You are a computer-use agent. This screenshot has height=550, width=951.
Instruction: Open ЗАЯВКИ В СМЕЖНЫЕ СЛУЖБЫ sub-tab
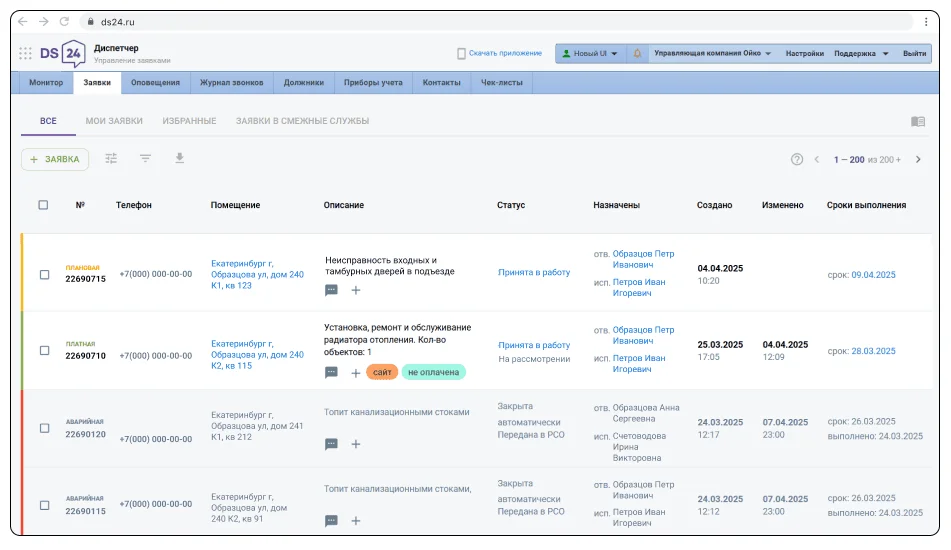click(302, 121)
